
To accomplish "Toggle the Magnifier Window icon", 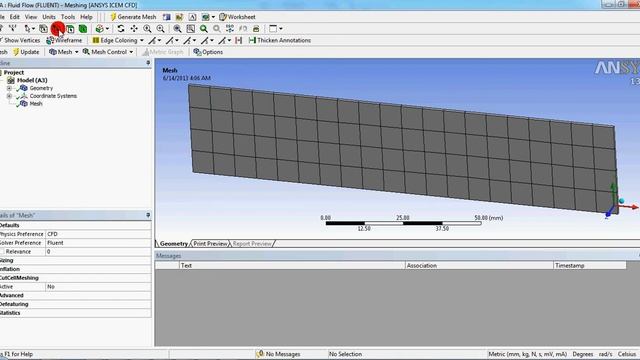I will (x=190, y=29).
